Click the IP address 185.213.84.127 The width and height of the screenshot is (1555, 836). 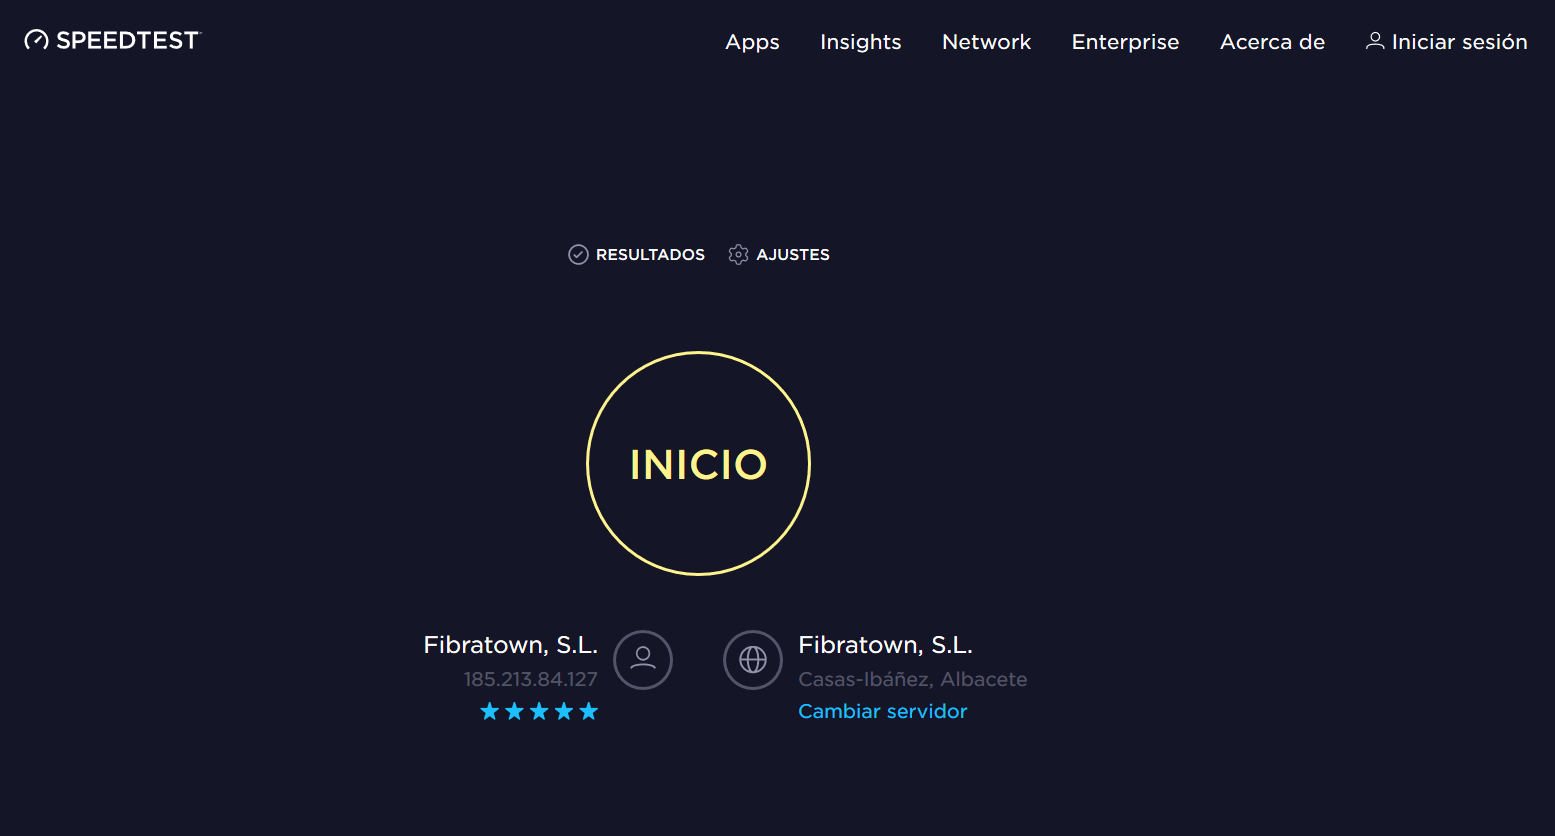[x=530, y=679]
